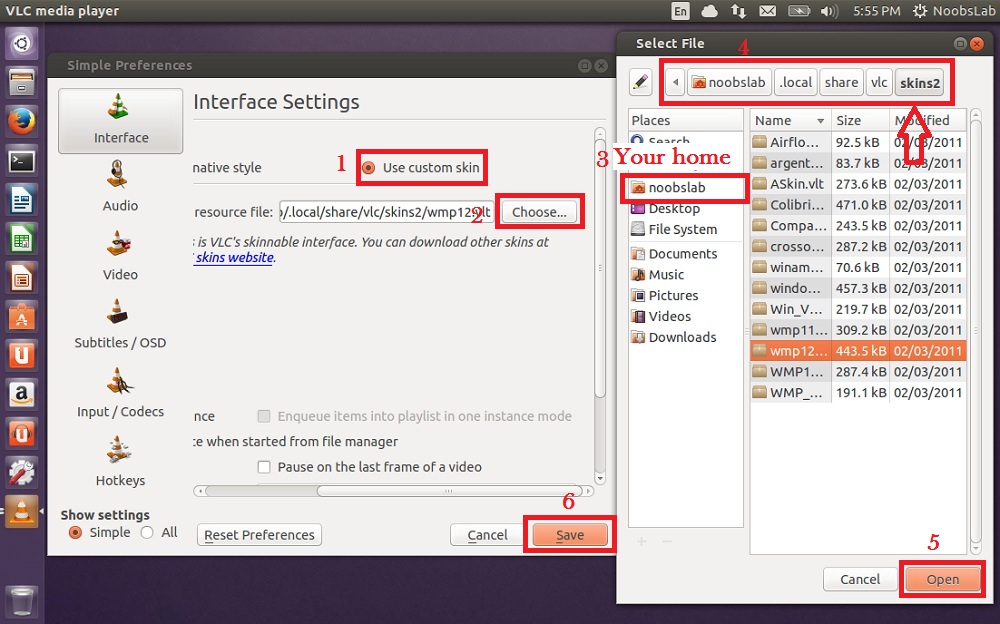Image resolution: width=1000 pixels, height=624 pixels.
Task: Open the Terminal from the dock
Action: click(22, 161)
